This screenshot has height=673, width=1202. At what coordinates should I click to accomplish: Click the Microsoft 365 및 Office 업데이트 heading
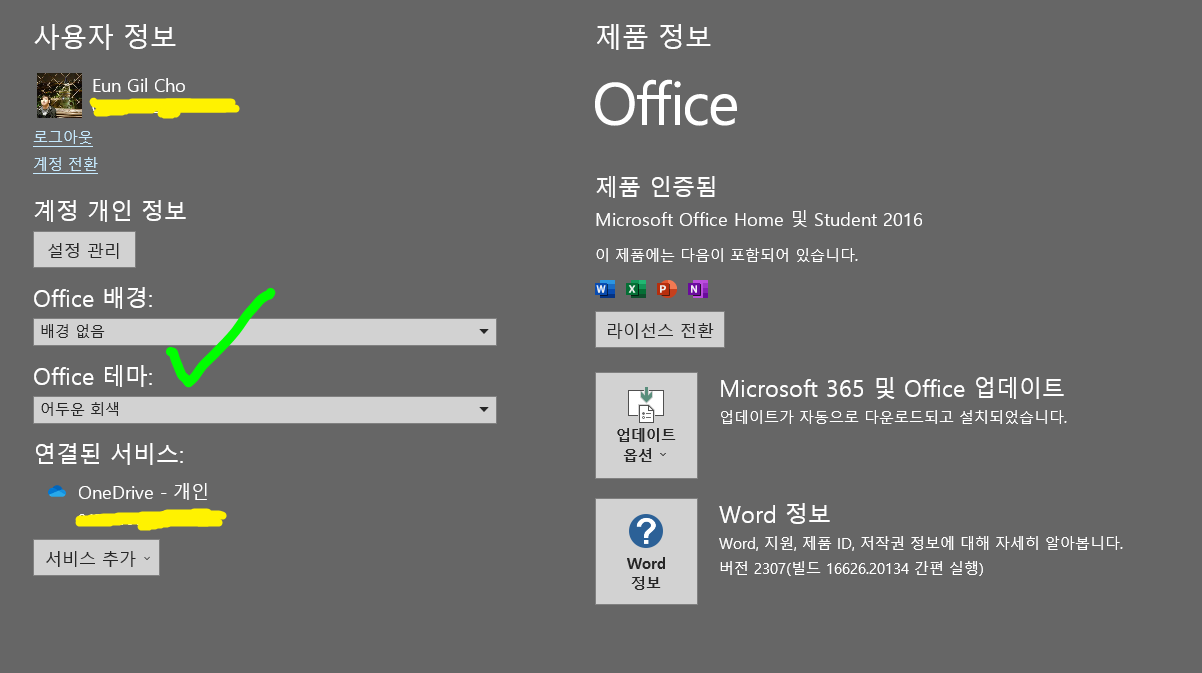tap(892, 388)
